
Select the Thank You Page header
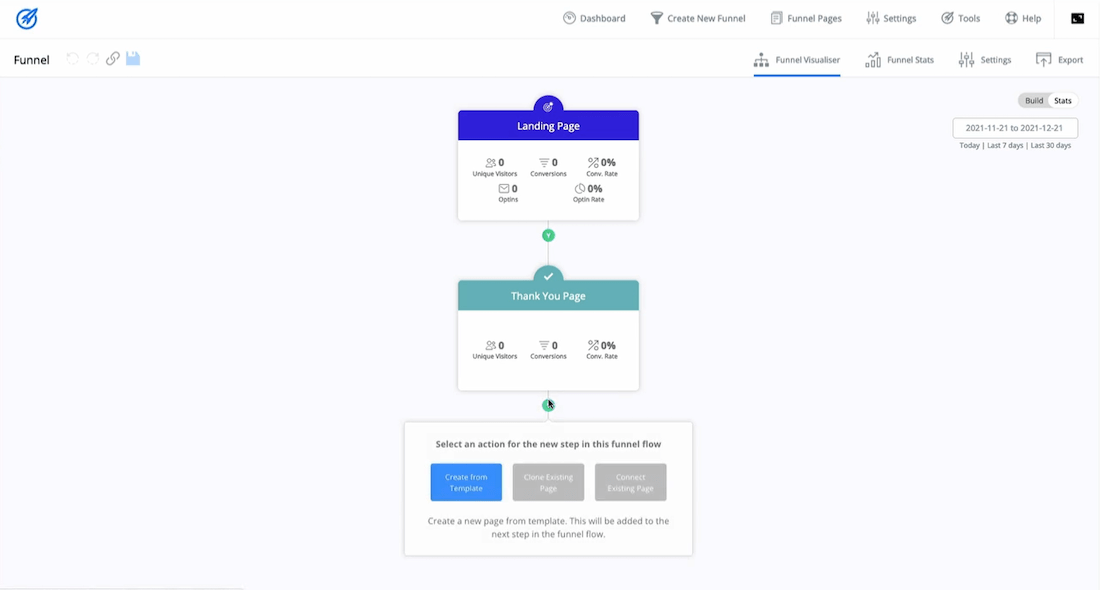[548, 295]
